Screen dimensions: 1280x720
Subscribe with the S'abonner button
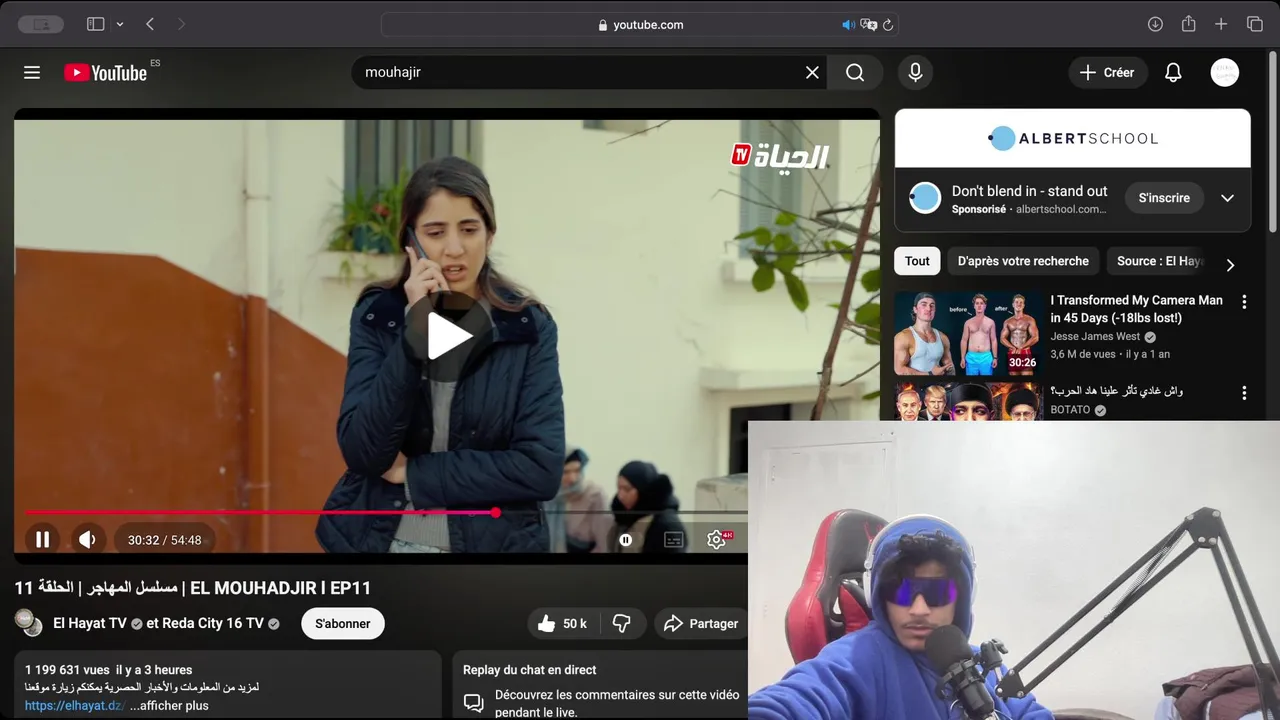pos(343,623)
